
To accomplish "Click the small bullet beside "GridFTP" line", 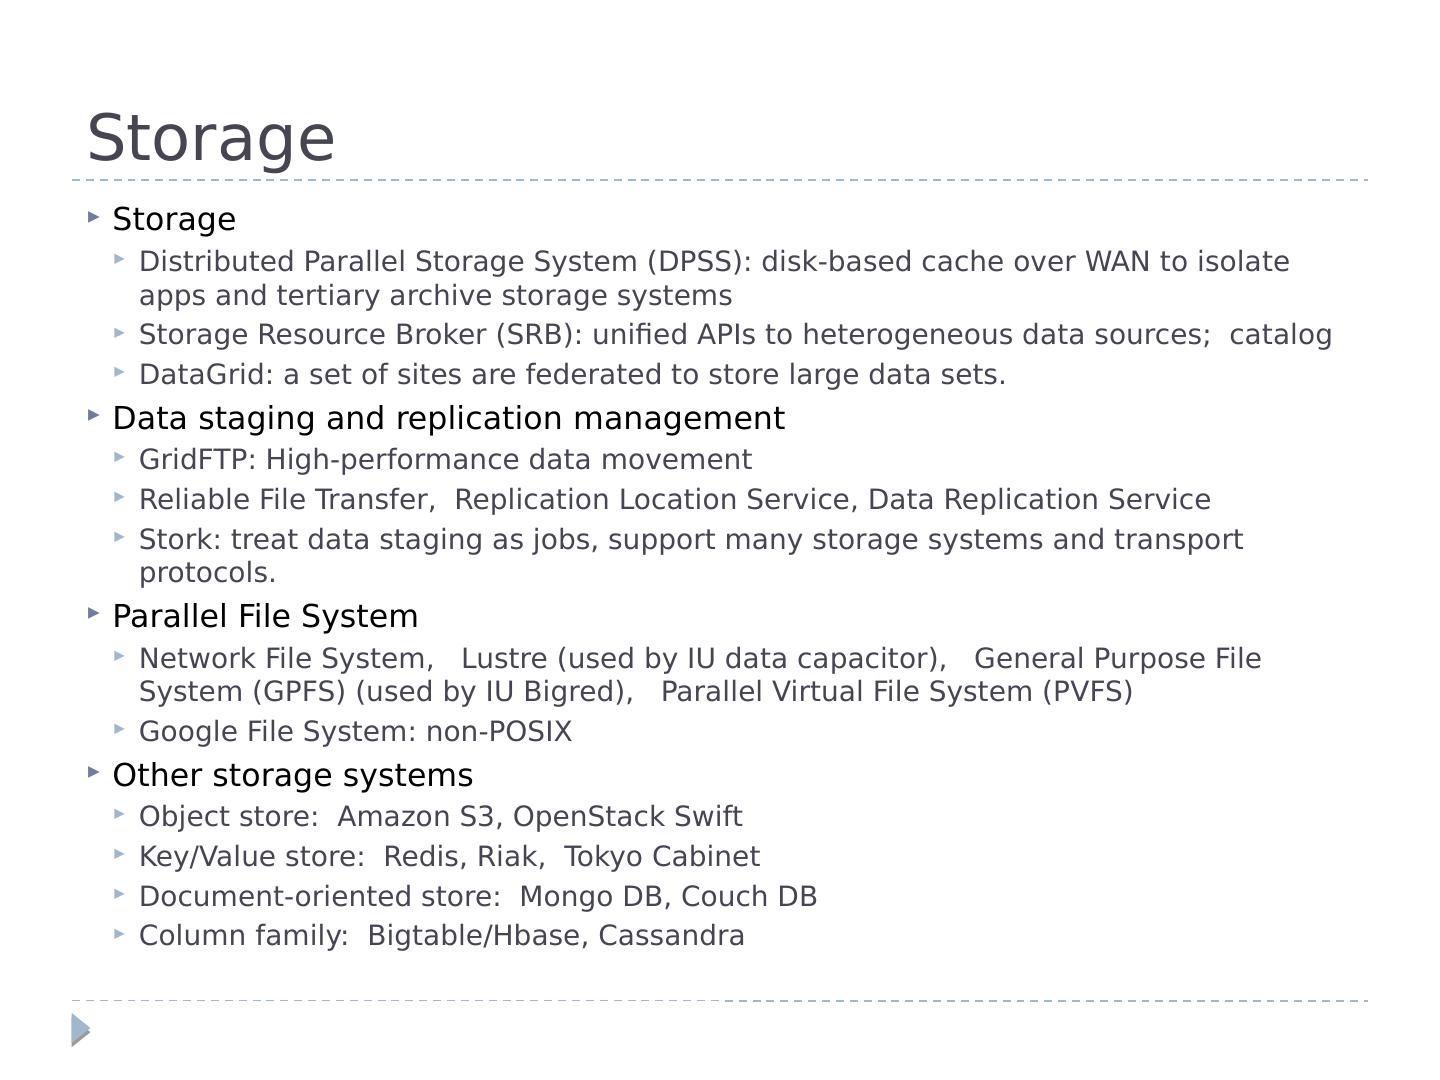I will [119, 457].
